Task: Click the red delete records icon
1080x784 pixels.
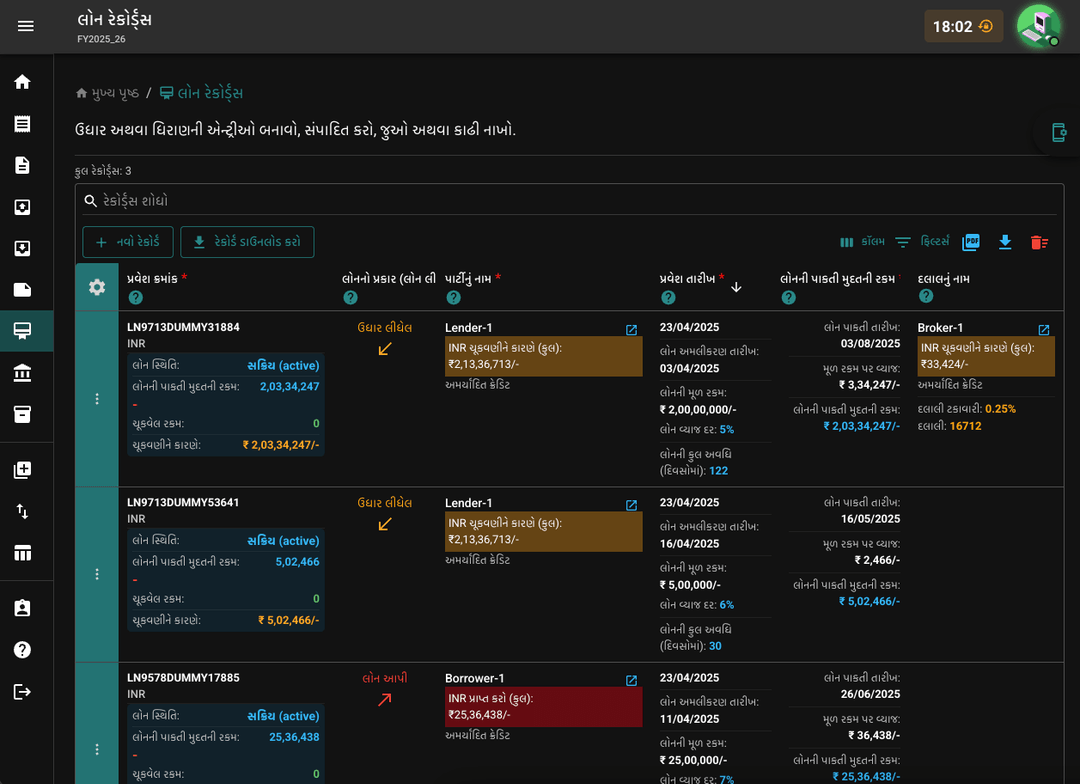Action: coord(1039,242)
